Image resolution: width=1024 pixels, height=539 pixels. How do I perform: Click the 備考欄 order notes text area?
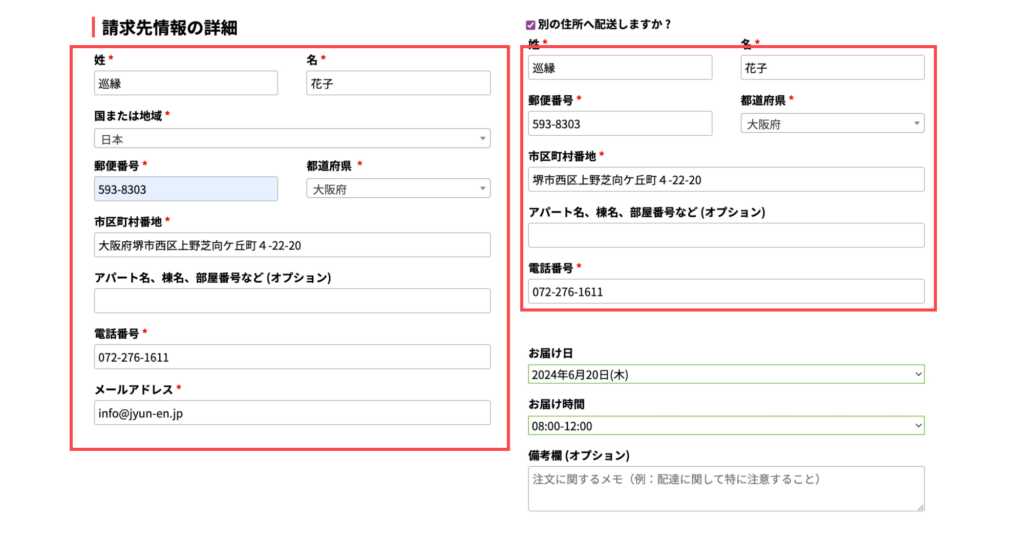coord(726,488)
